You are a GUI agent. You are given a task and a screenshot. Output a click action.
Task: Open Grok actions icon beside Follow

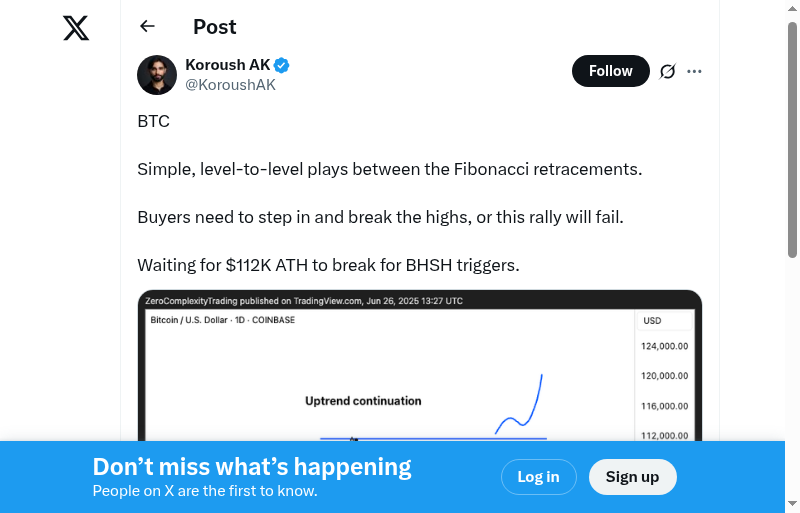668,71
